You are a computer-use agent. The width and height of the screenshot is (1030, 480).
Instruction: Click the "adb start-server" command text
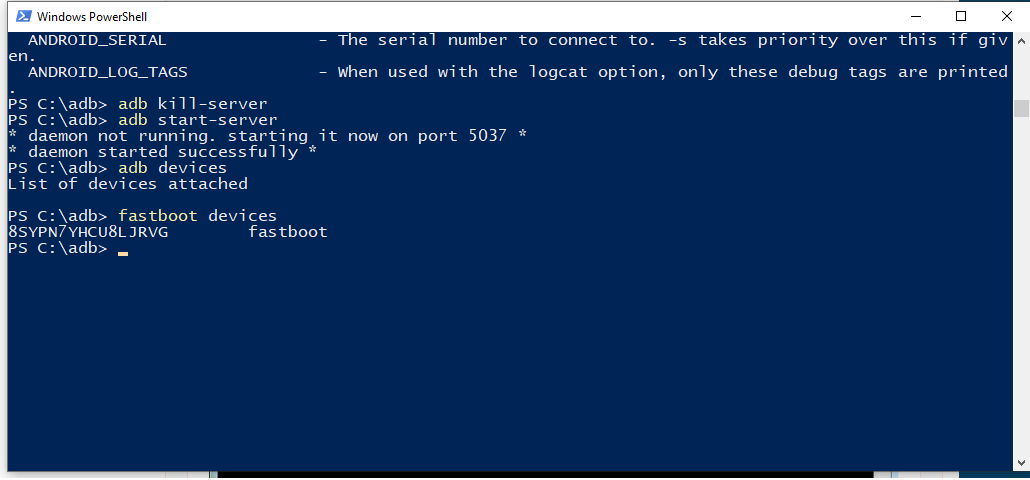click(197, 120)
